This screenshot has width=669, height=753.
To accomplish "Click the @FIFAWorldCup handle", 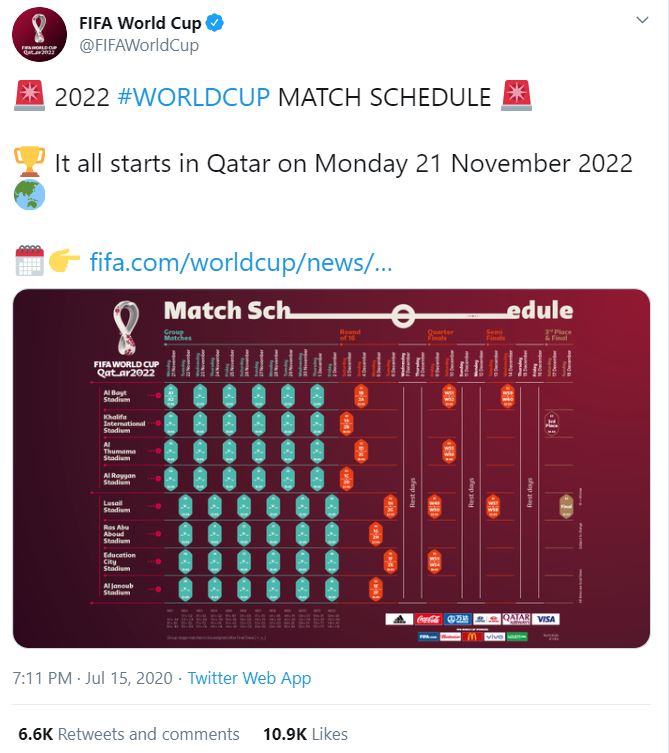I will coord(139,45).
